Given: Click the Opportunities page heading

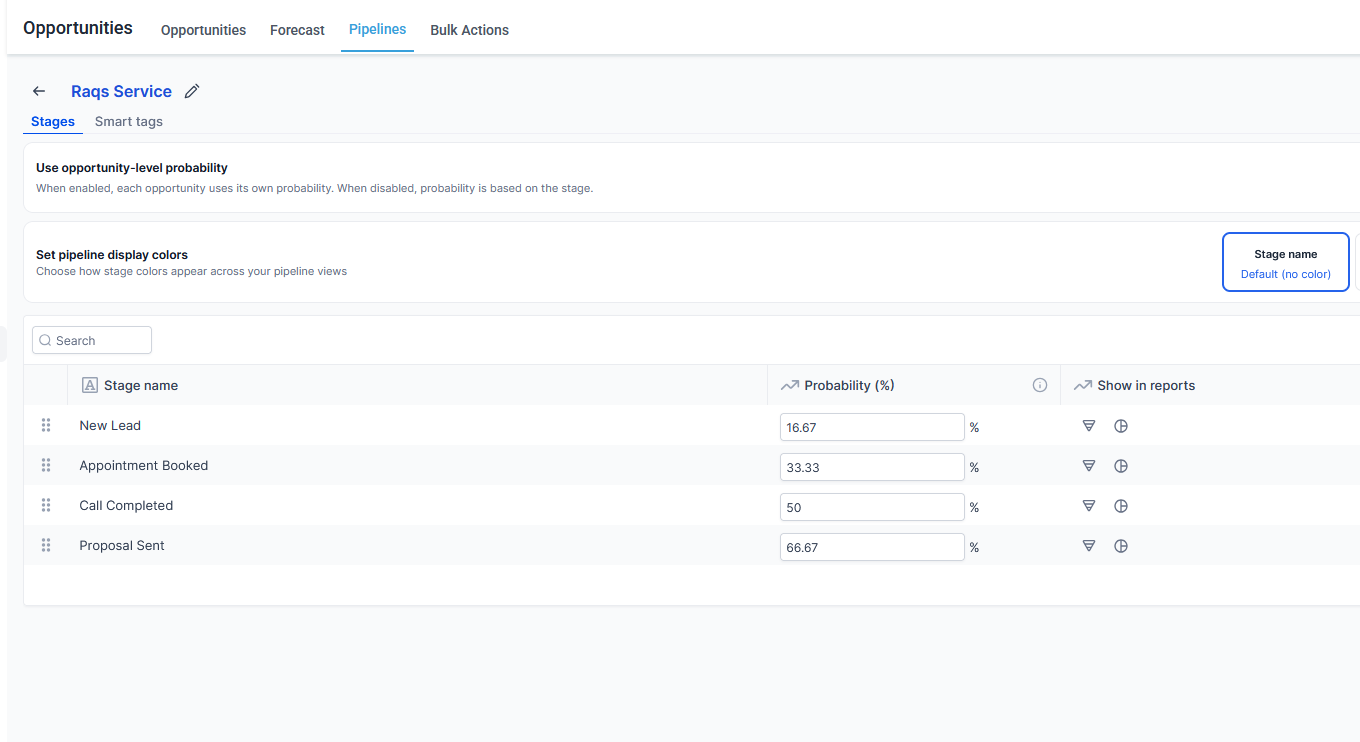Looking at the screenshot, I should (78, 28).
